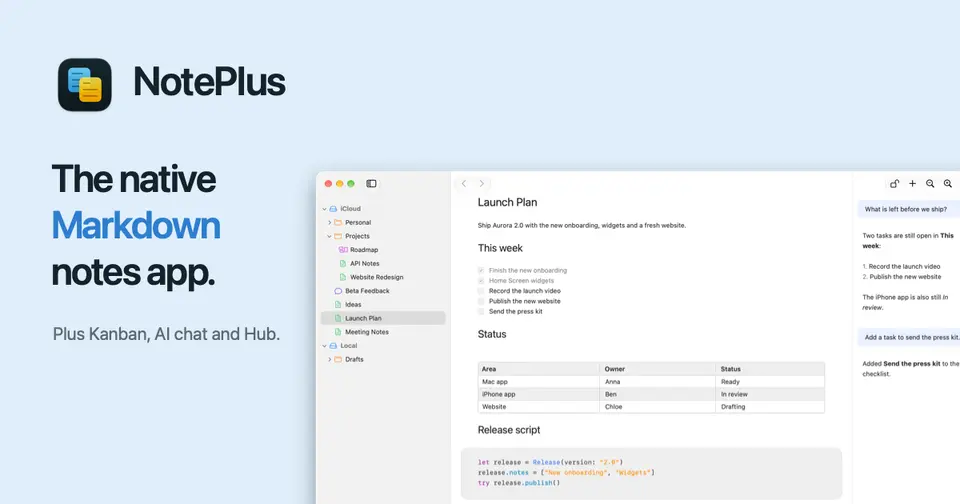
Task: Click the Area table header
Action: click(539, 369)
